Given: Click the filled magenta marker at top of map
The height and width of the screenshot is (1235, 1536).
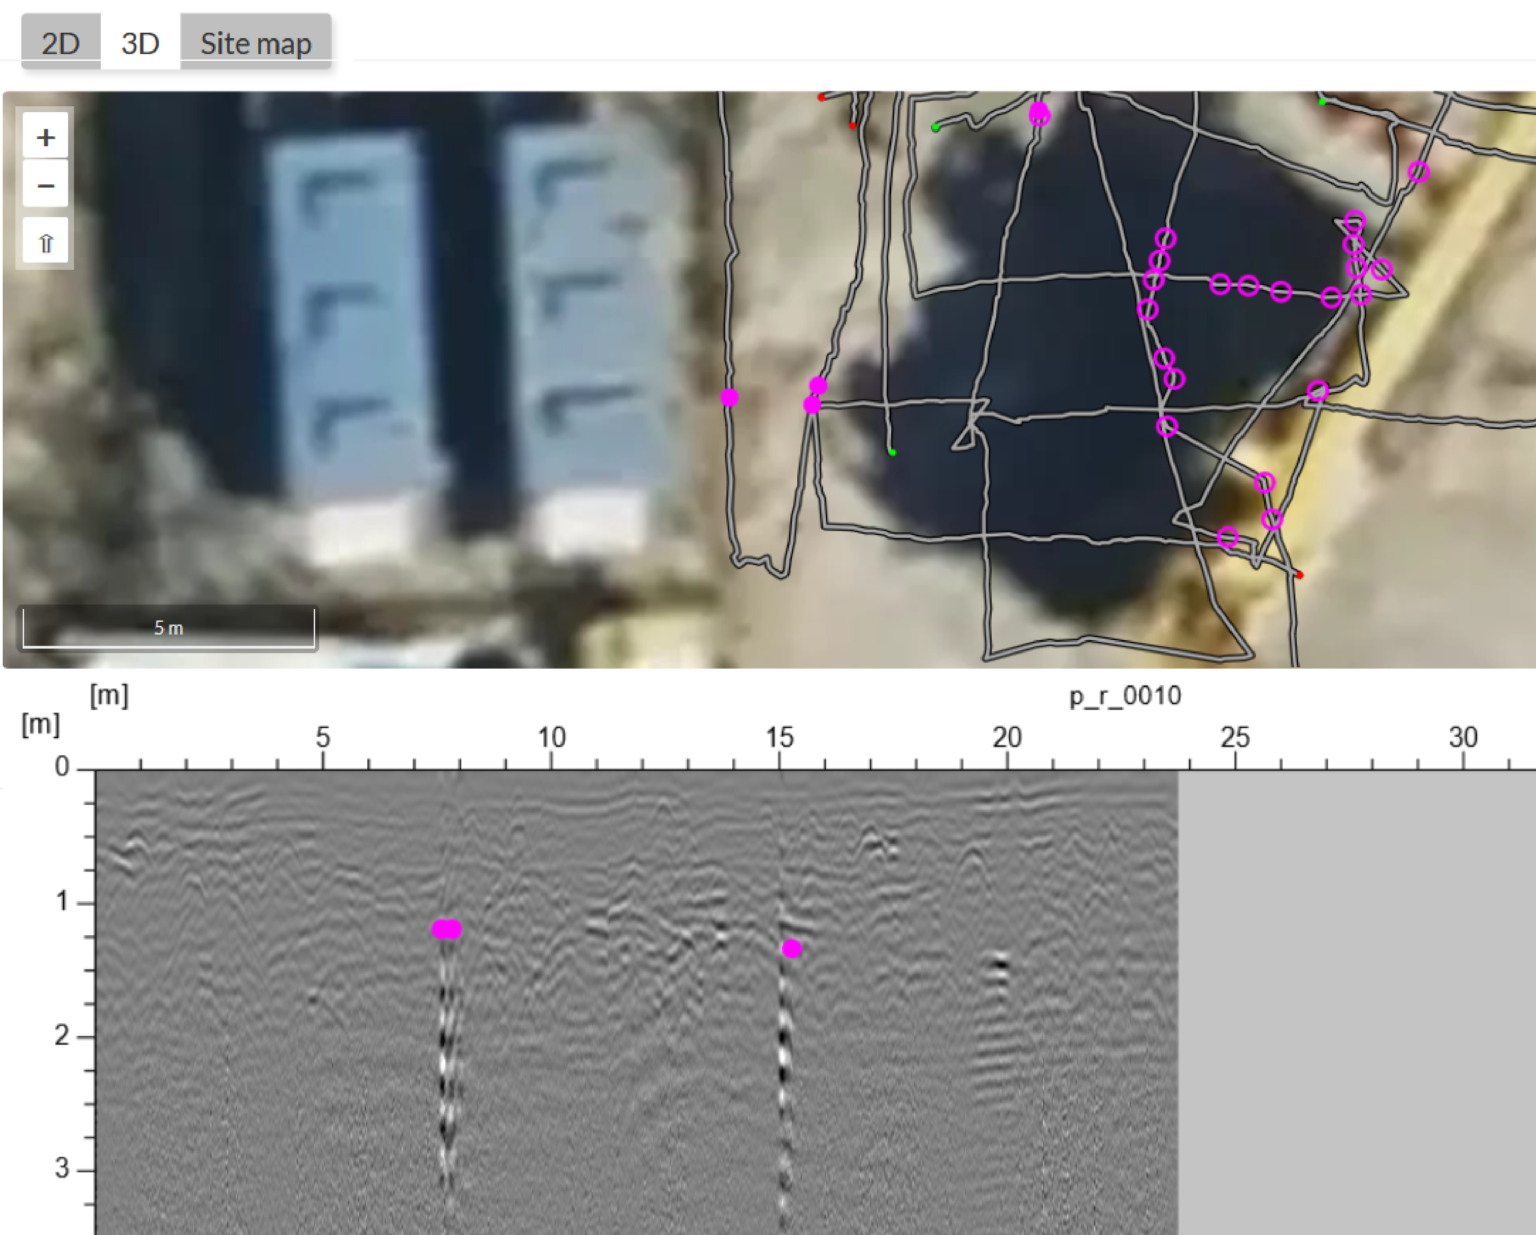Looking at the screenshot, I should [x=1040, y=113].
